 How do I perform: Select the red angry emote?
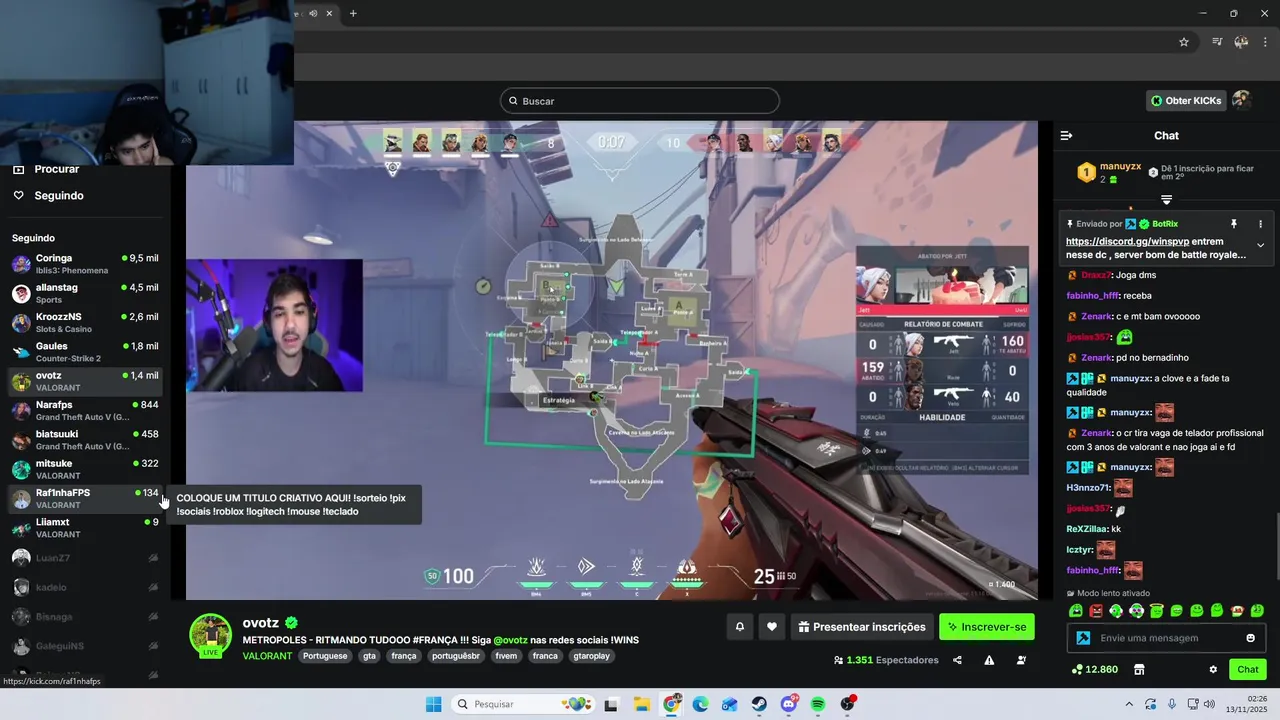coord(1096,611)
